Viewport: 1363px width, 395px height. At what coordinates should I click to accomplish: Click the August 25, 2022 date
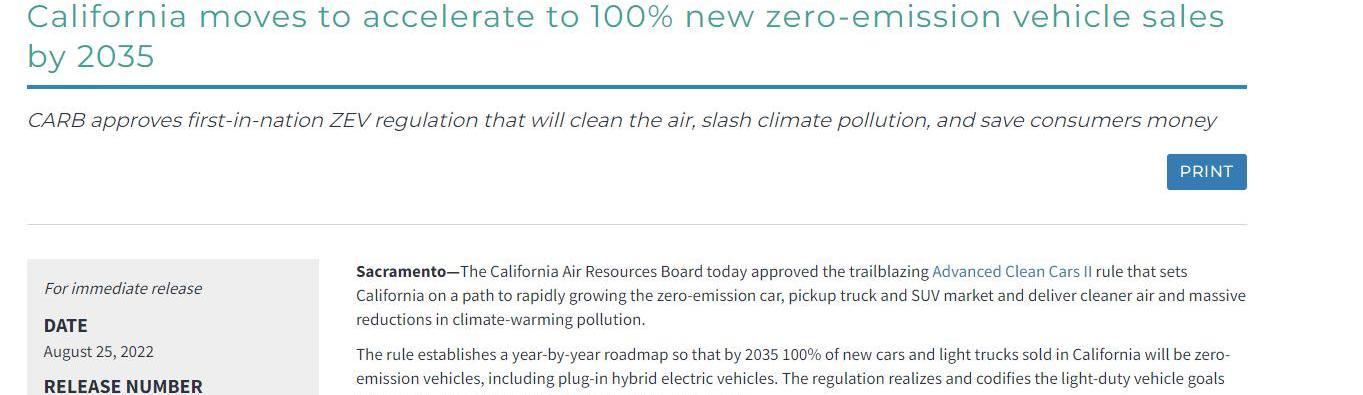[x=99, y=352]
